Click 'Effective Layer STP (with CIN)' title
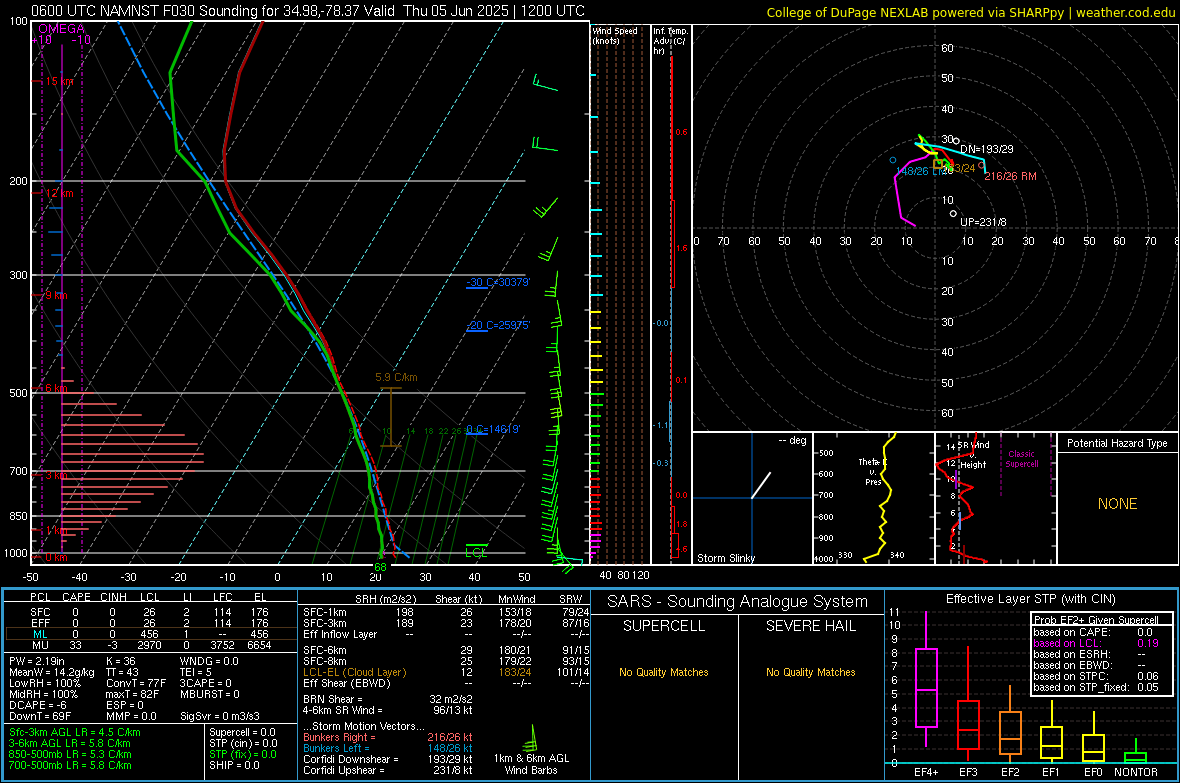1180x783 pixels. 1031,599
